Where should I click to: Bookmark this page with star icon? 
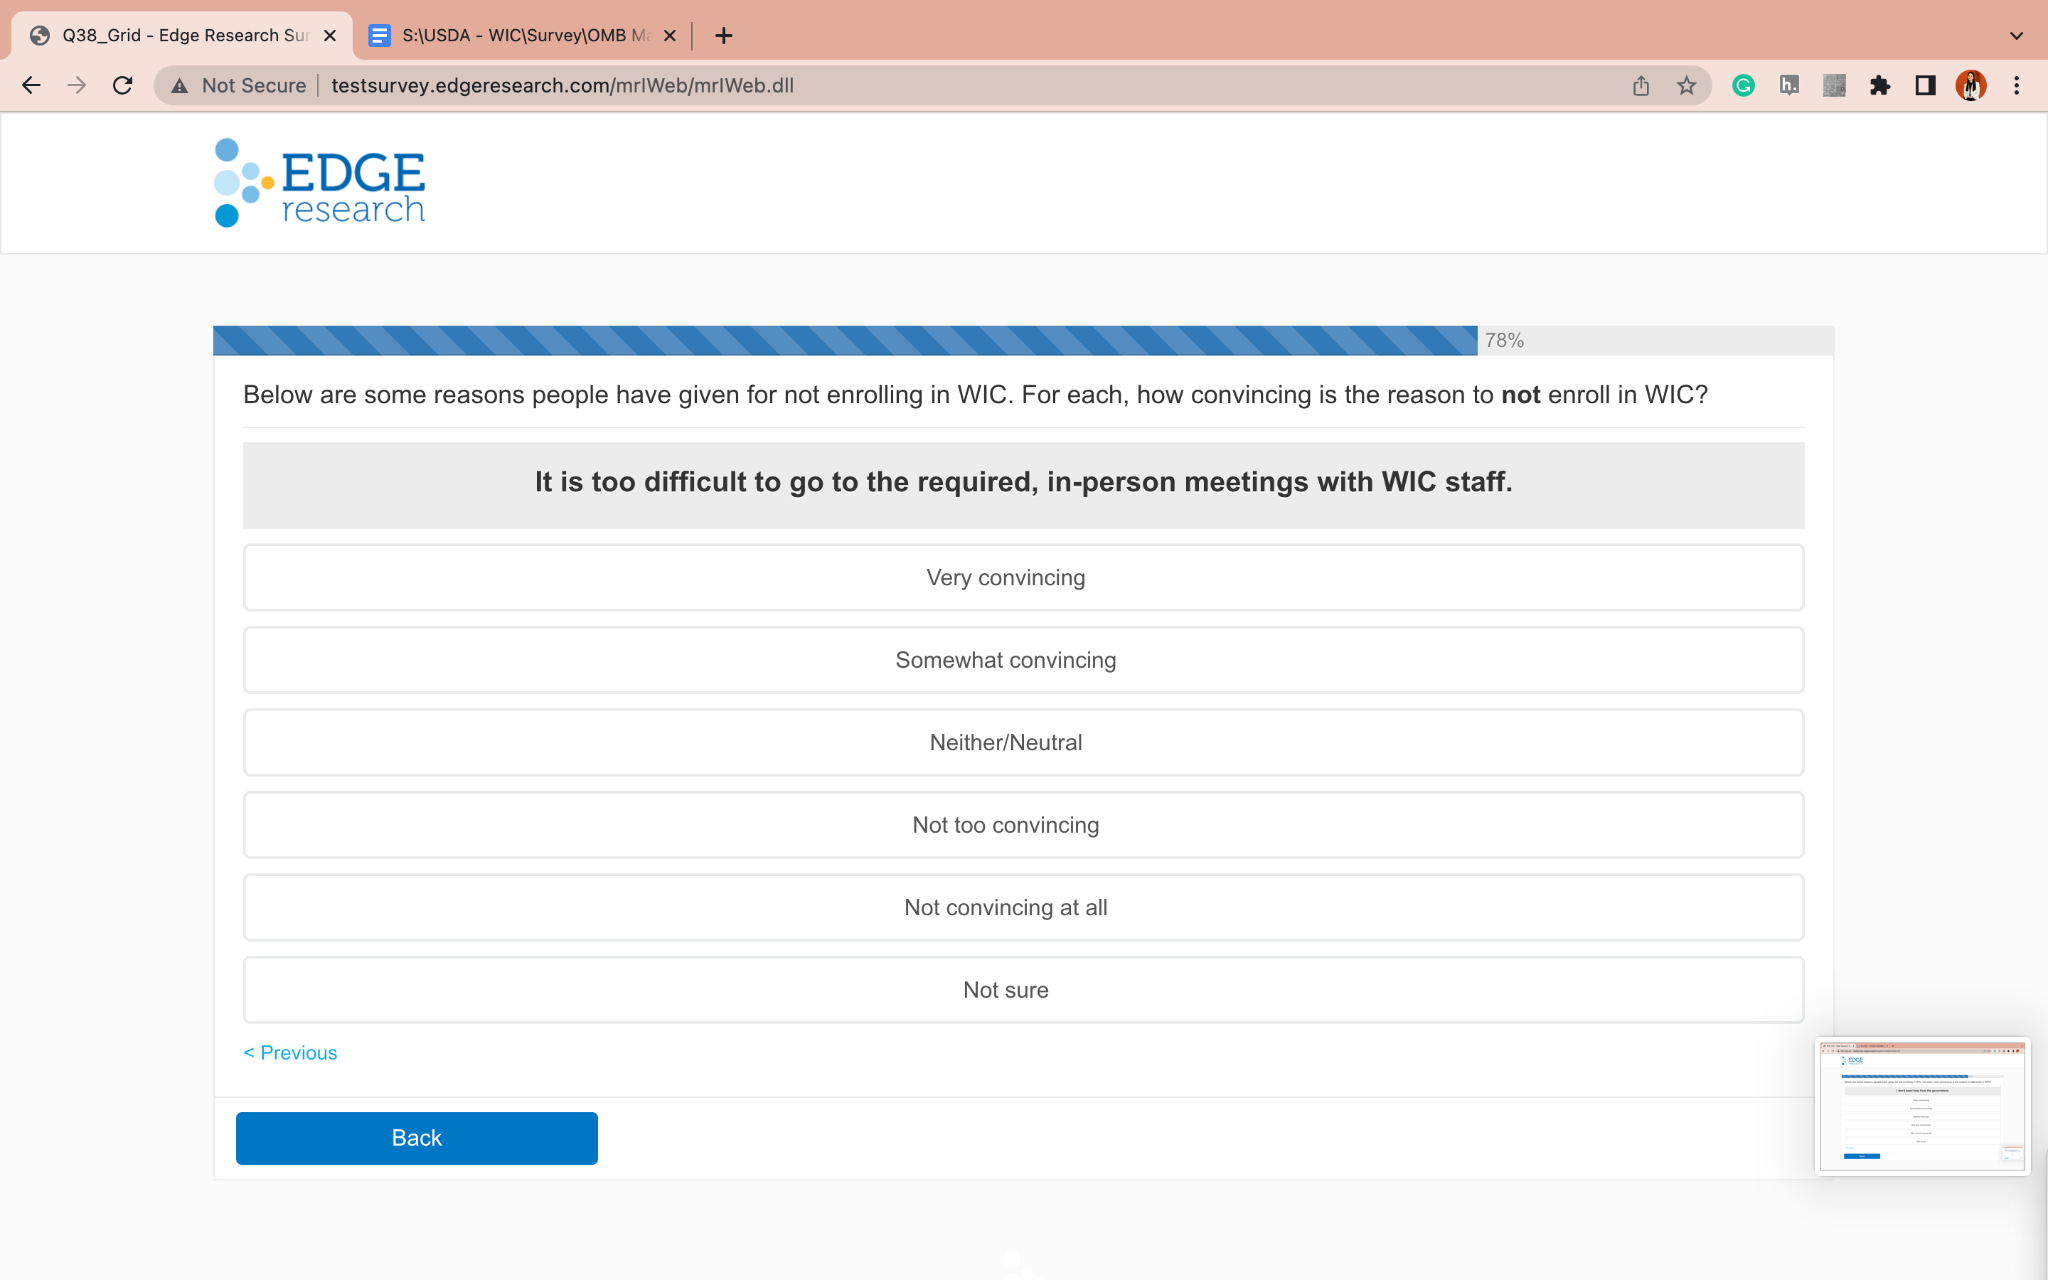pos(1687,85)
